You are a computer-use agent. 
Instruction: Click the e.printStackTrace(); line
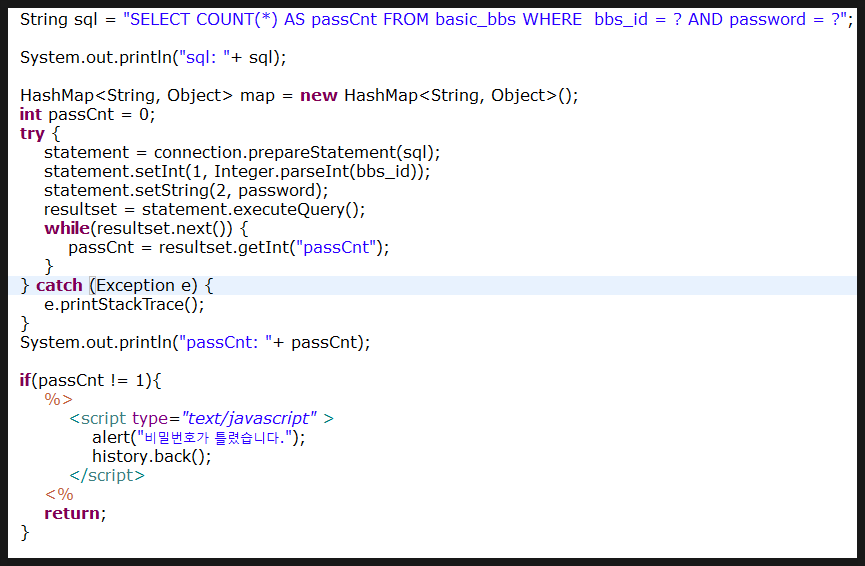[x=124, y=305]
